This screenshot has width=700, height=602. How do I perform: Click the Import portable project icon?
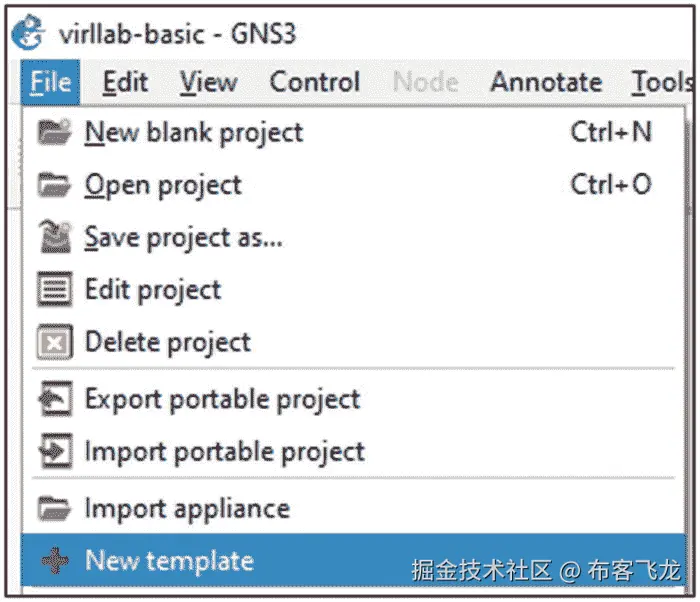pyautogui.click(x=54, y=451)
